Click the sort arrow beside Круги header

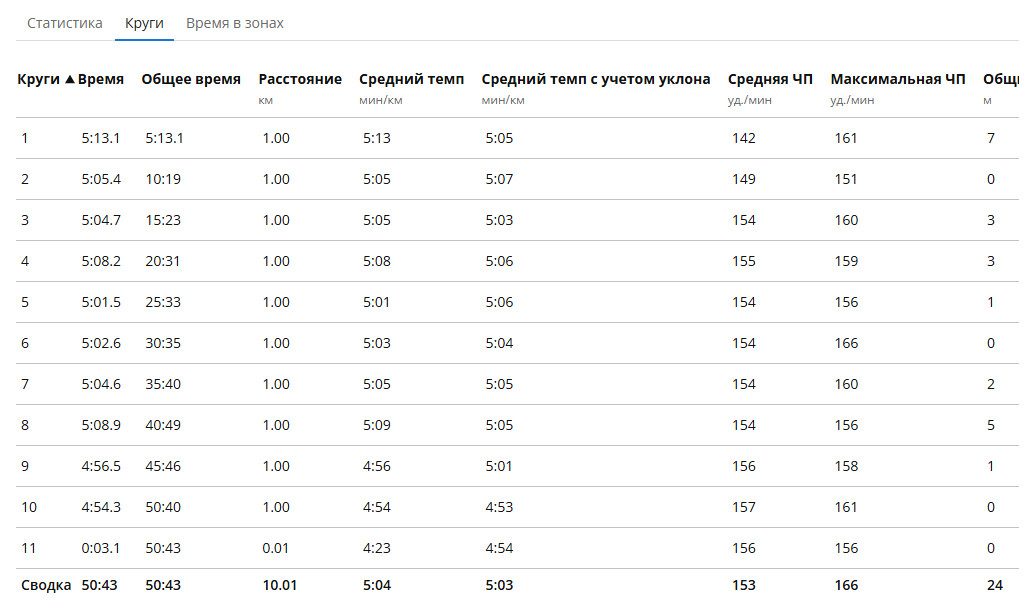69,80
